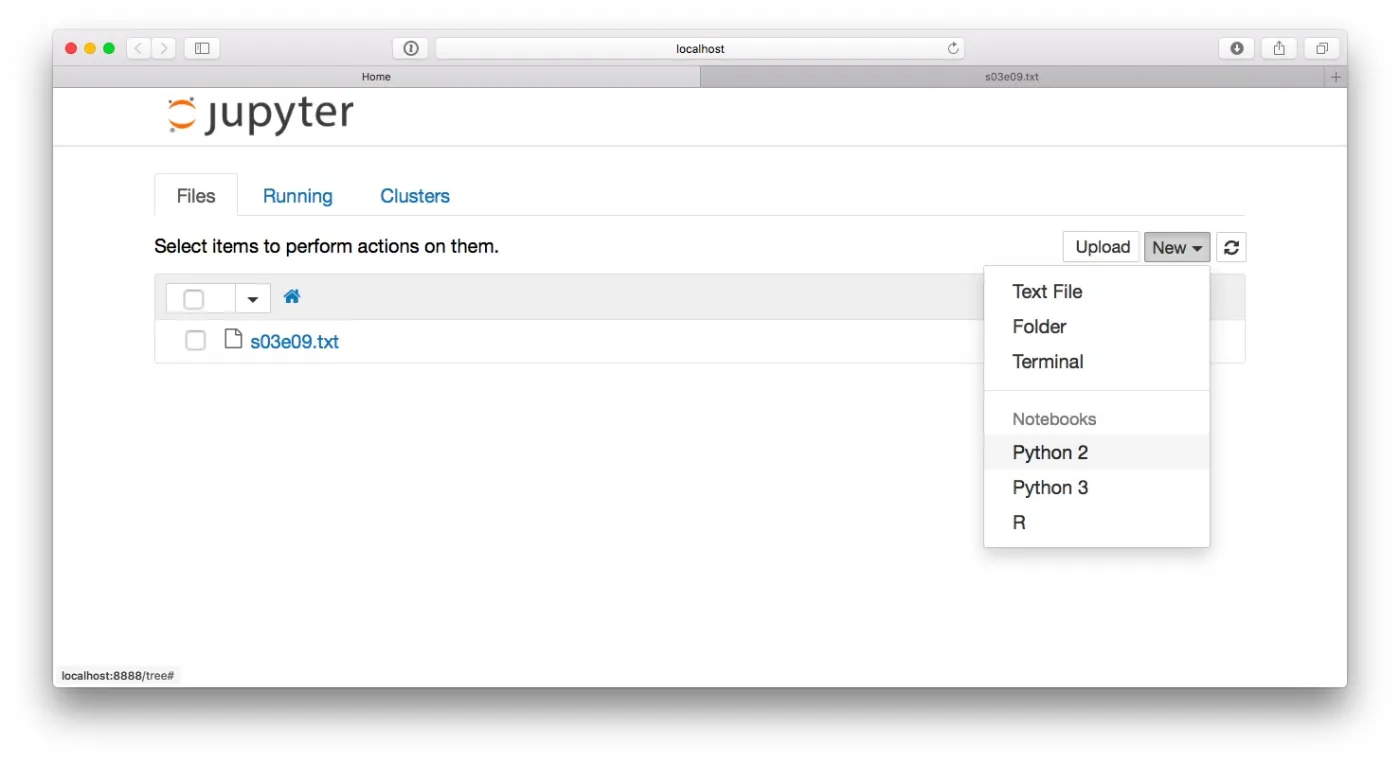Image resolution: width=1400 pixels, height=763 pixels.
Task: Refresh the notebook list
Action: [1231, 247]
